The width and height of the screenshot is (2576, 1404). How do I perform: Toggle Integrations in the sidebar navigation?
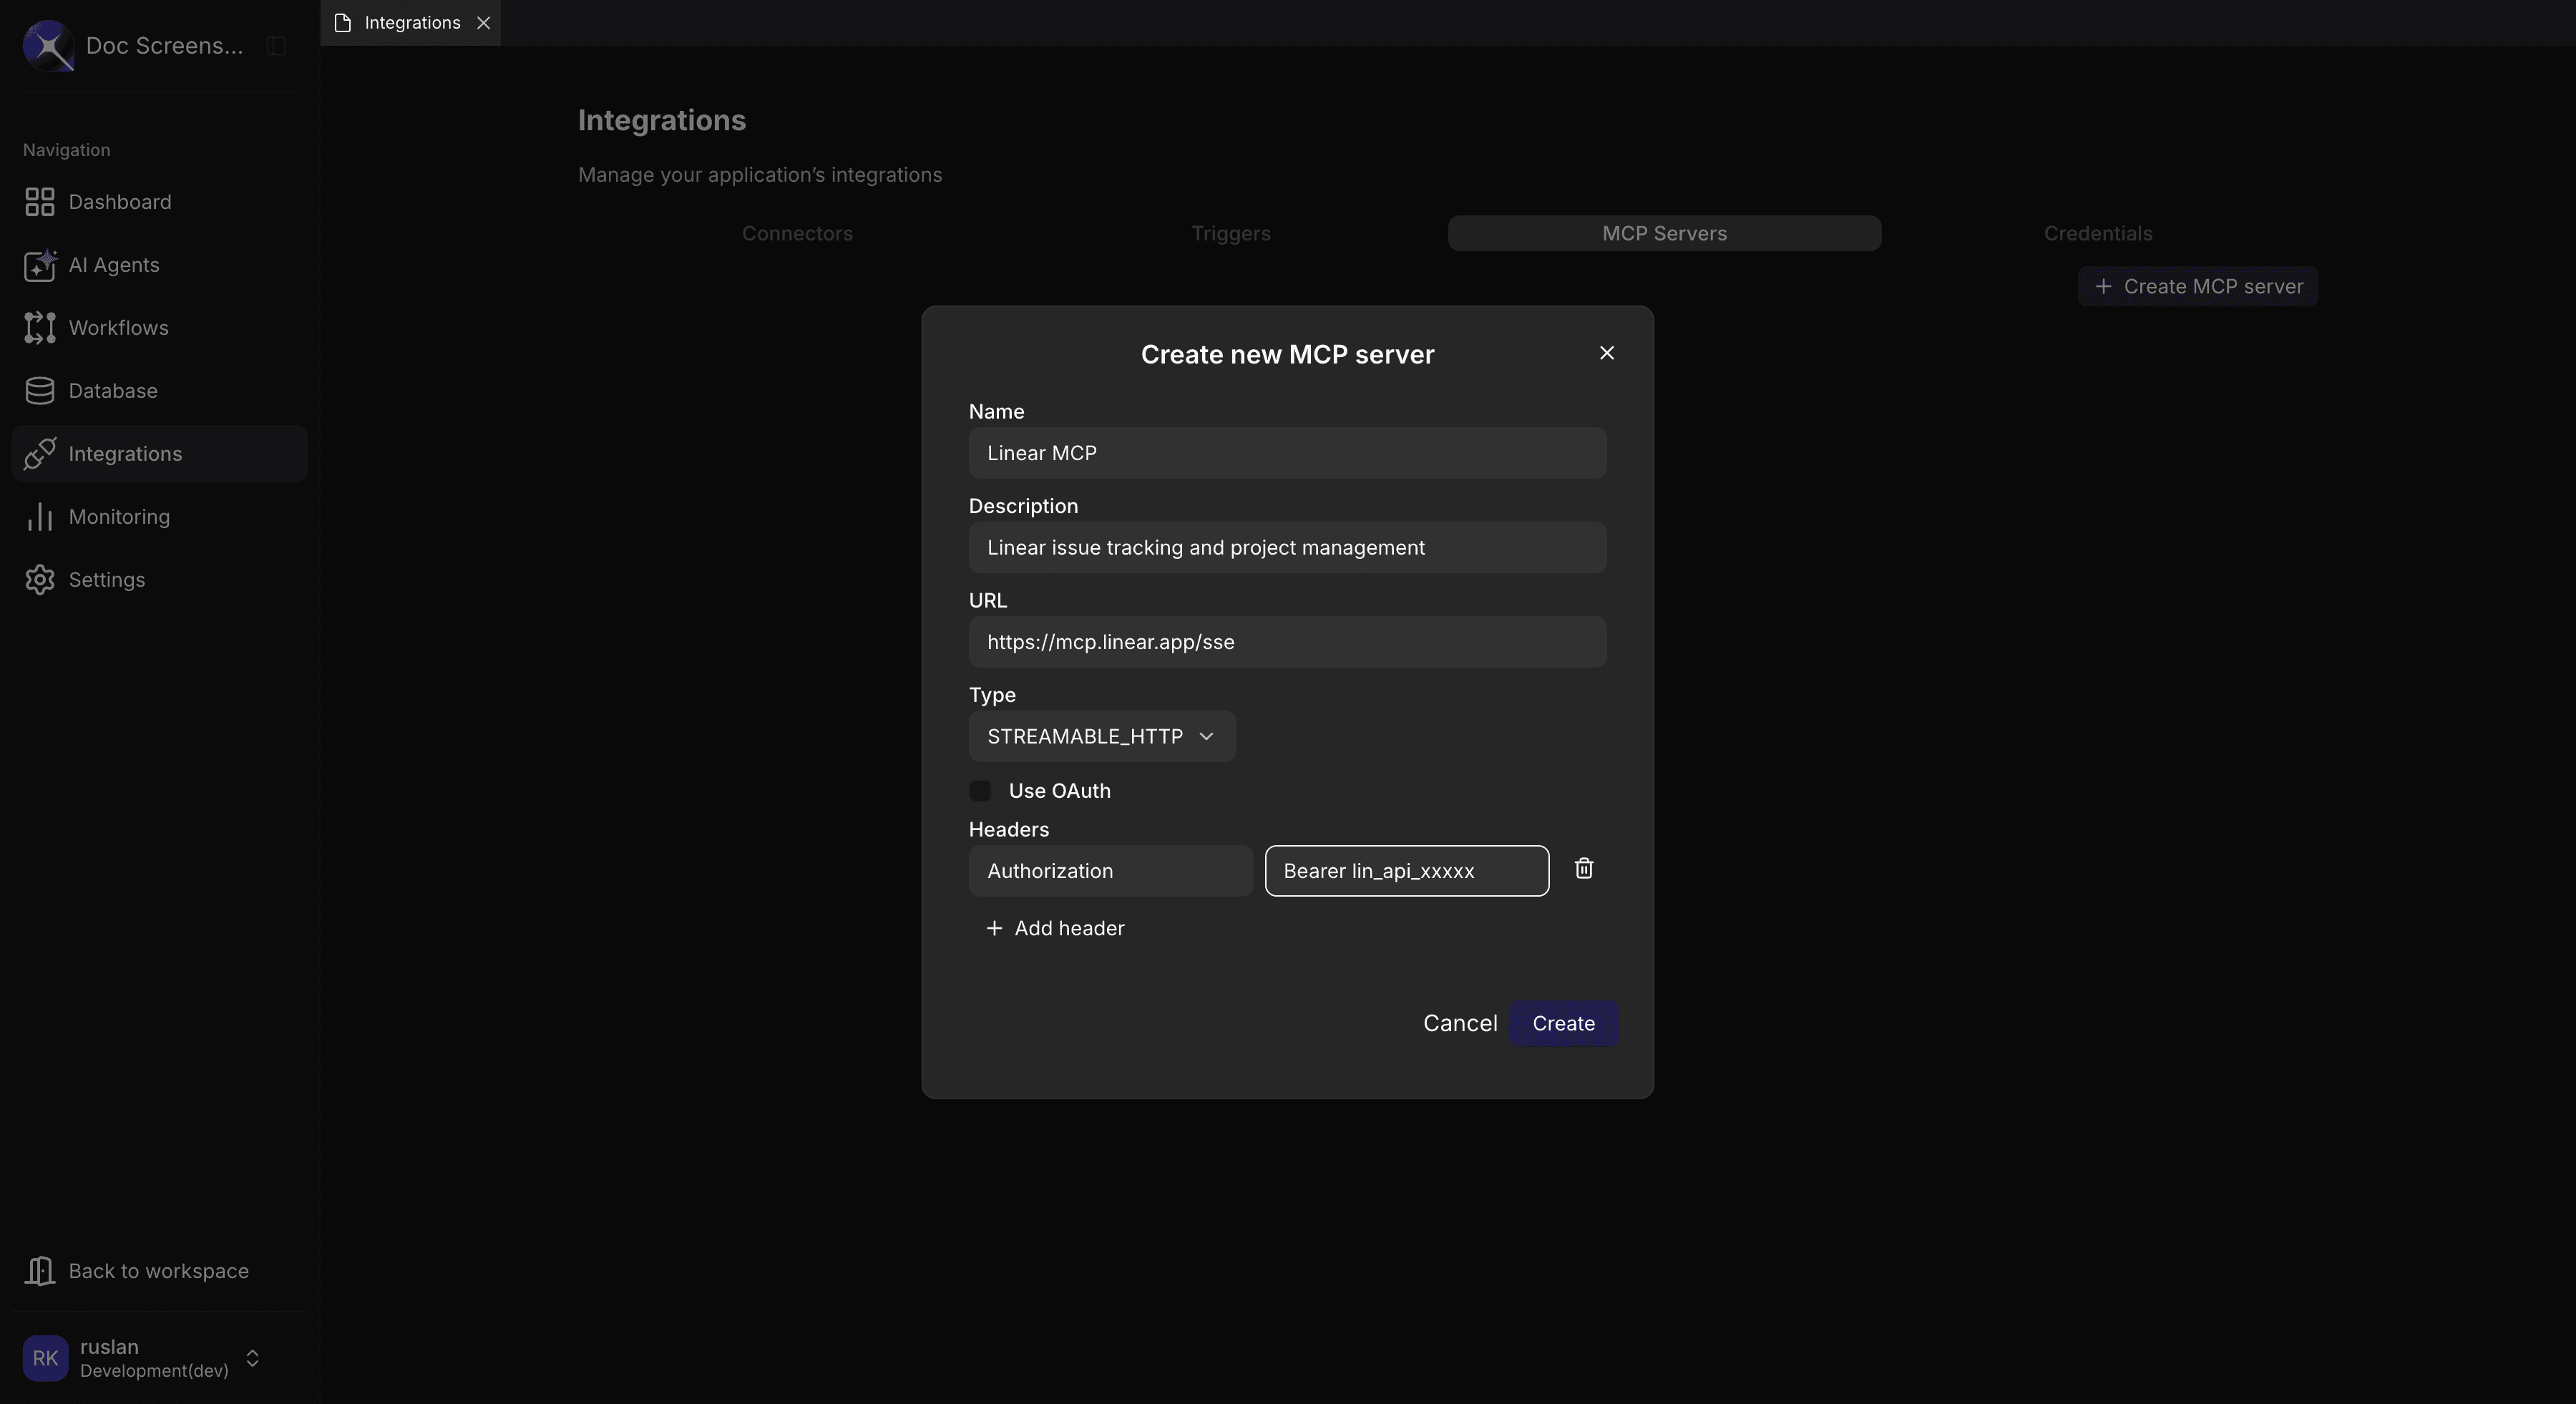pos(126,453)
